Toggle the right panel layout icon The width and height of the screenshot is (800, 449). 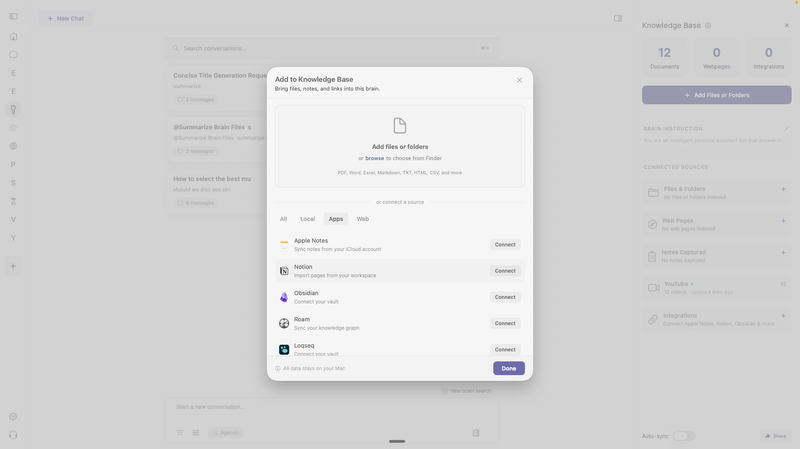click(x=618, y=18)
